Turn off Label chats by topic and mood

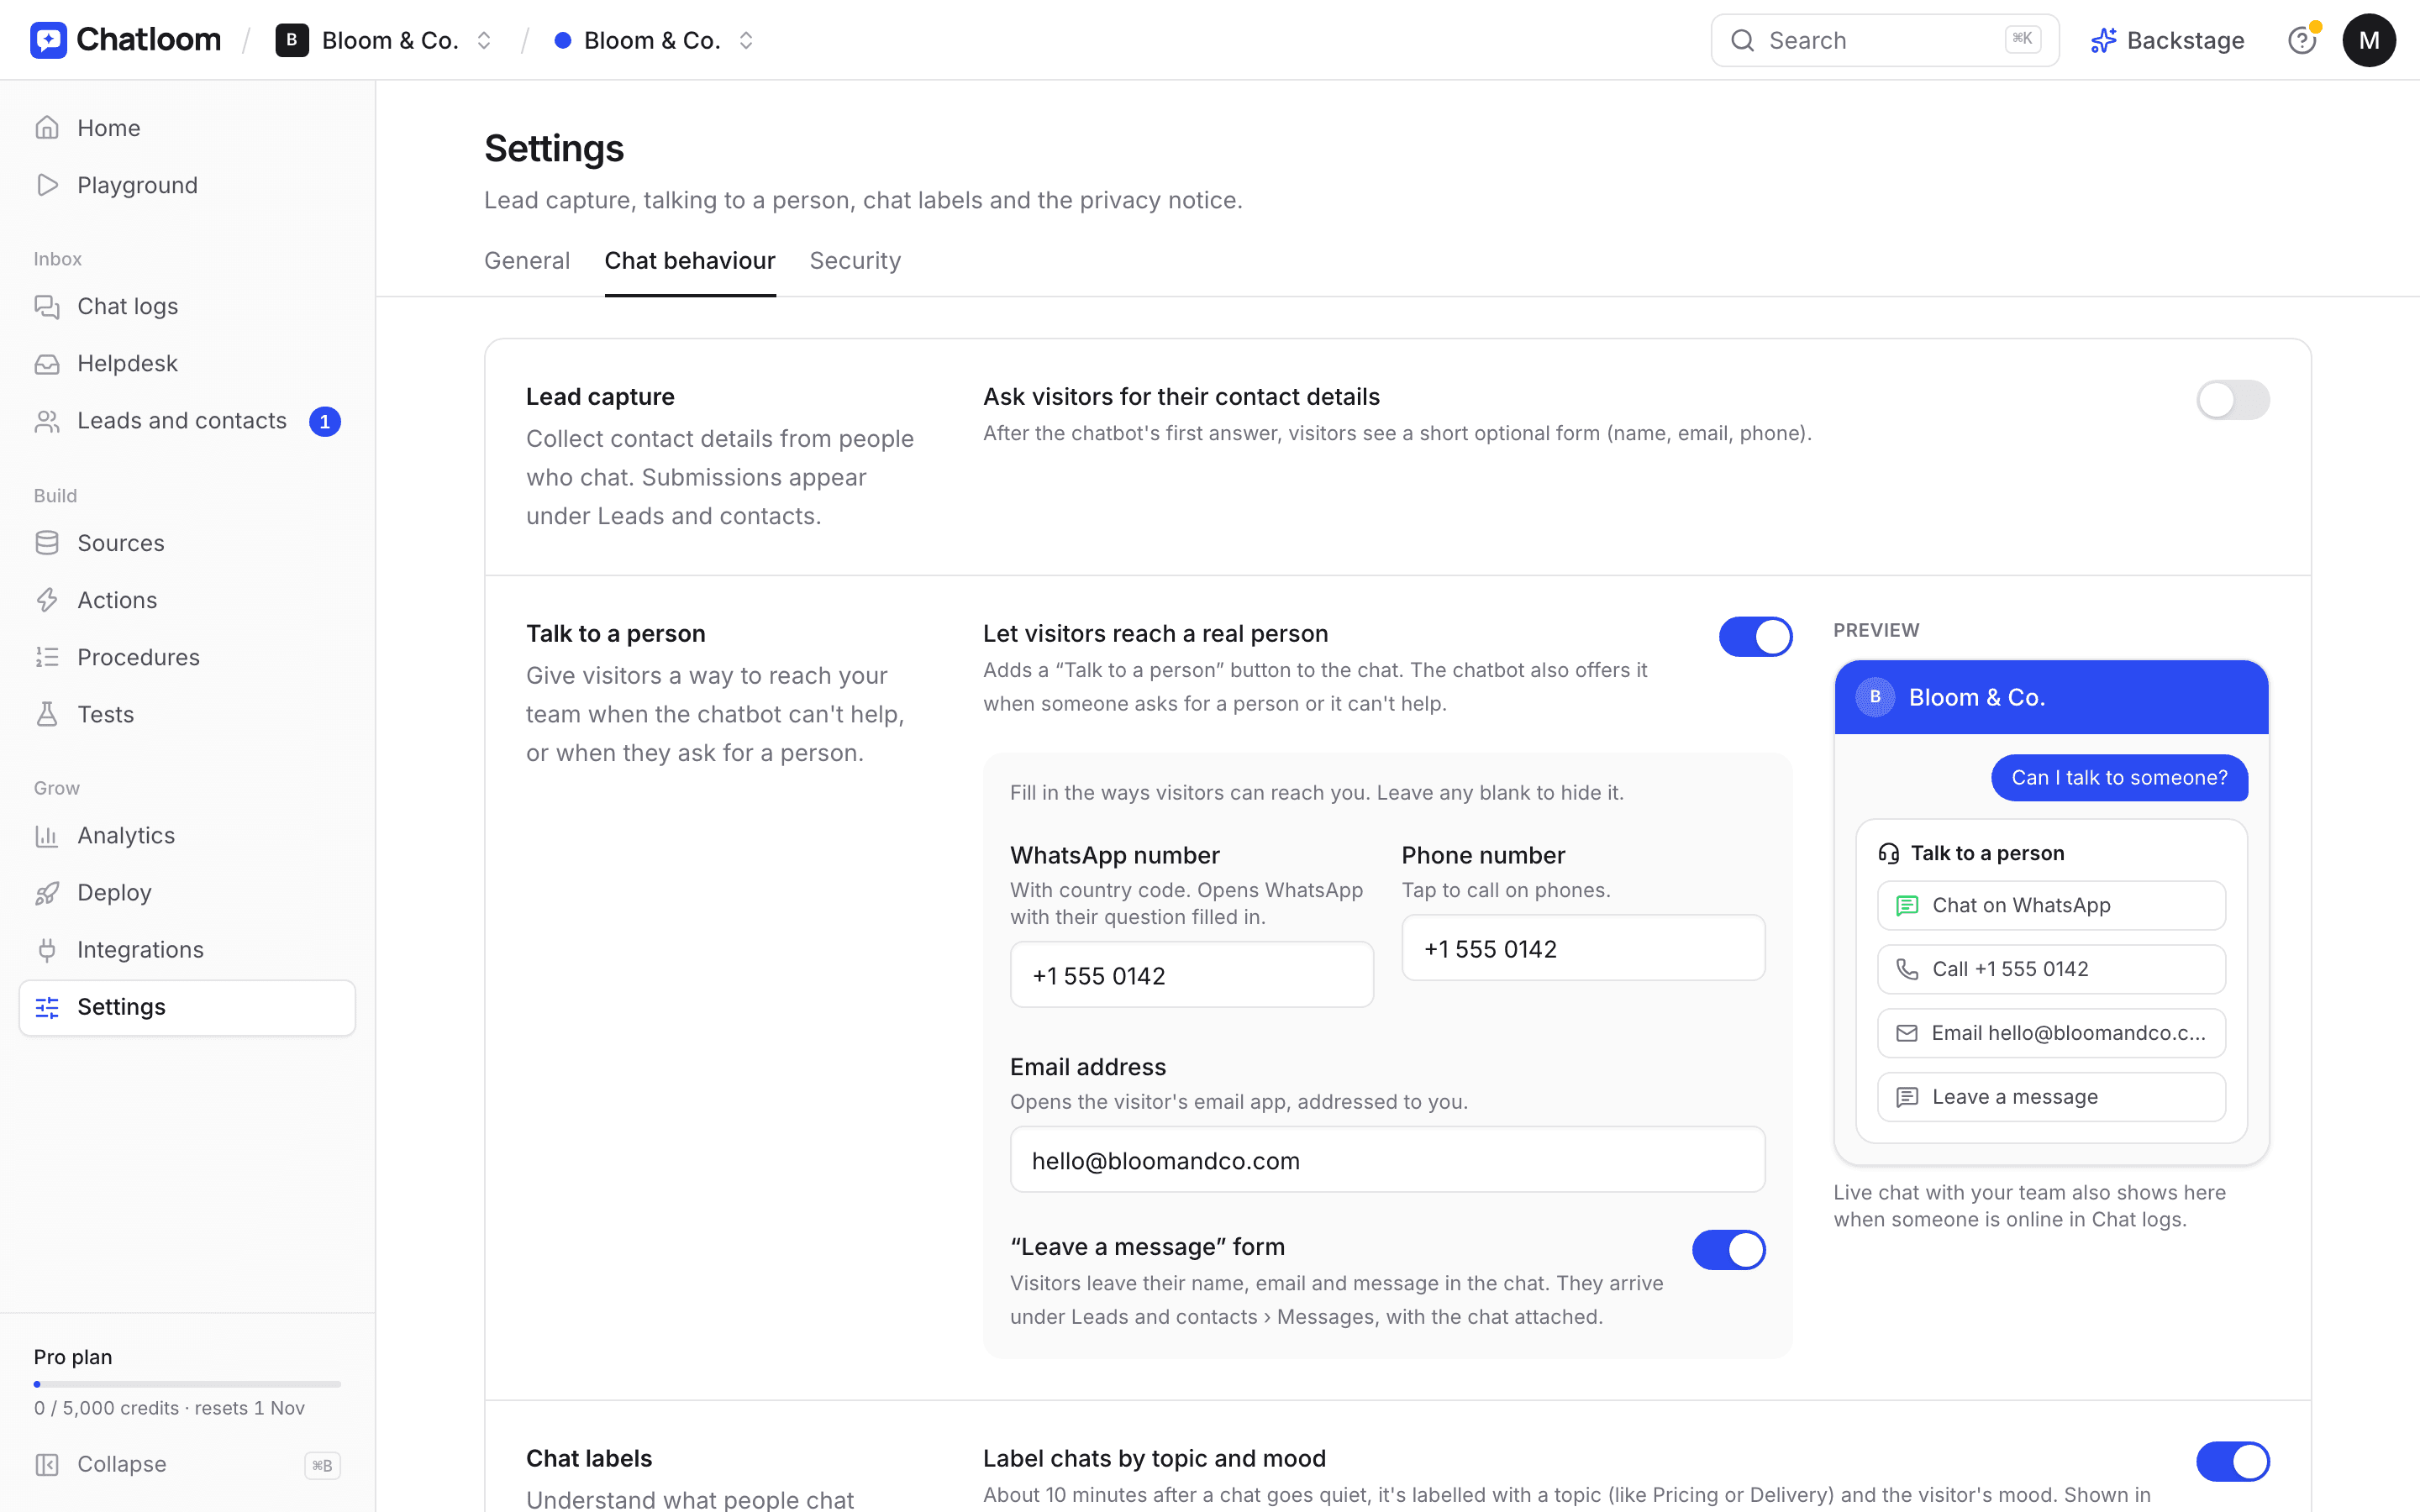pos(2232,1461)
